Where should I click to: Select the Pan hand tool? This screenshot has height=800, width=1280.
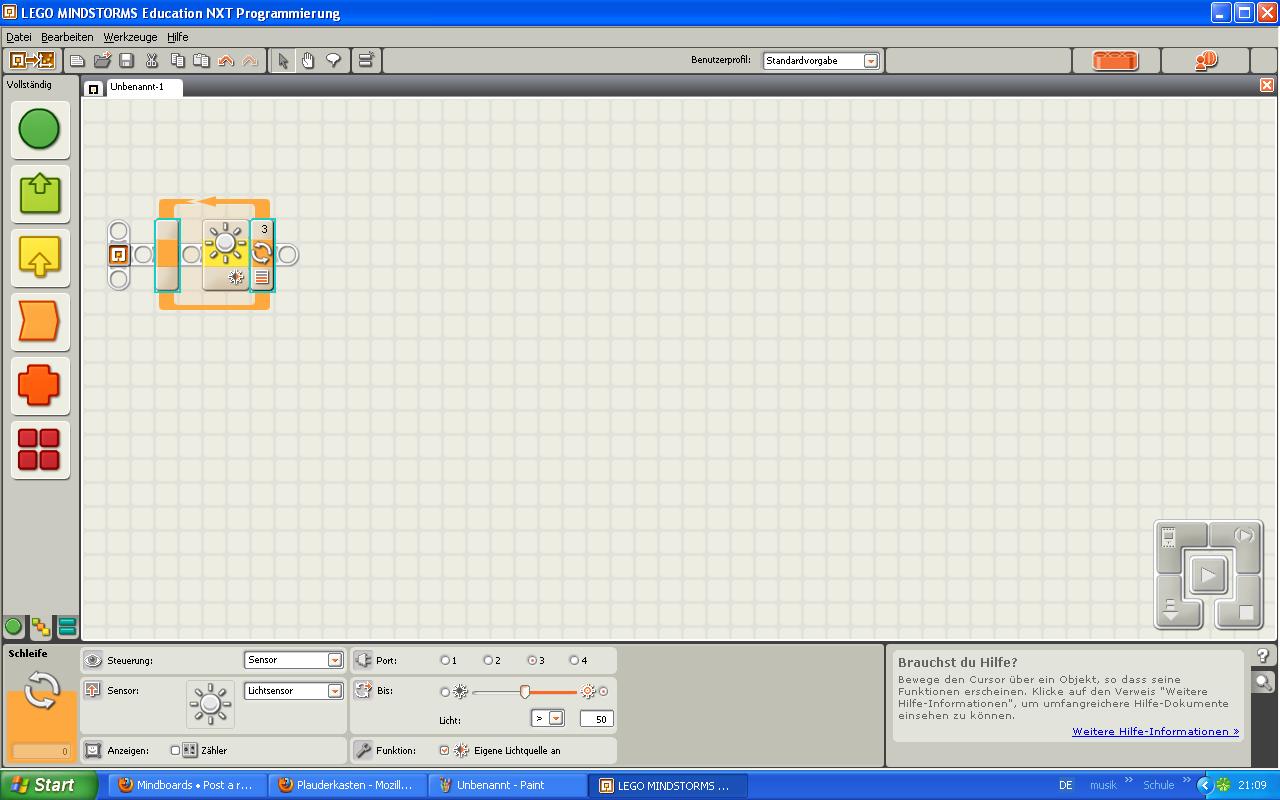pos(308,61)
